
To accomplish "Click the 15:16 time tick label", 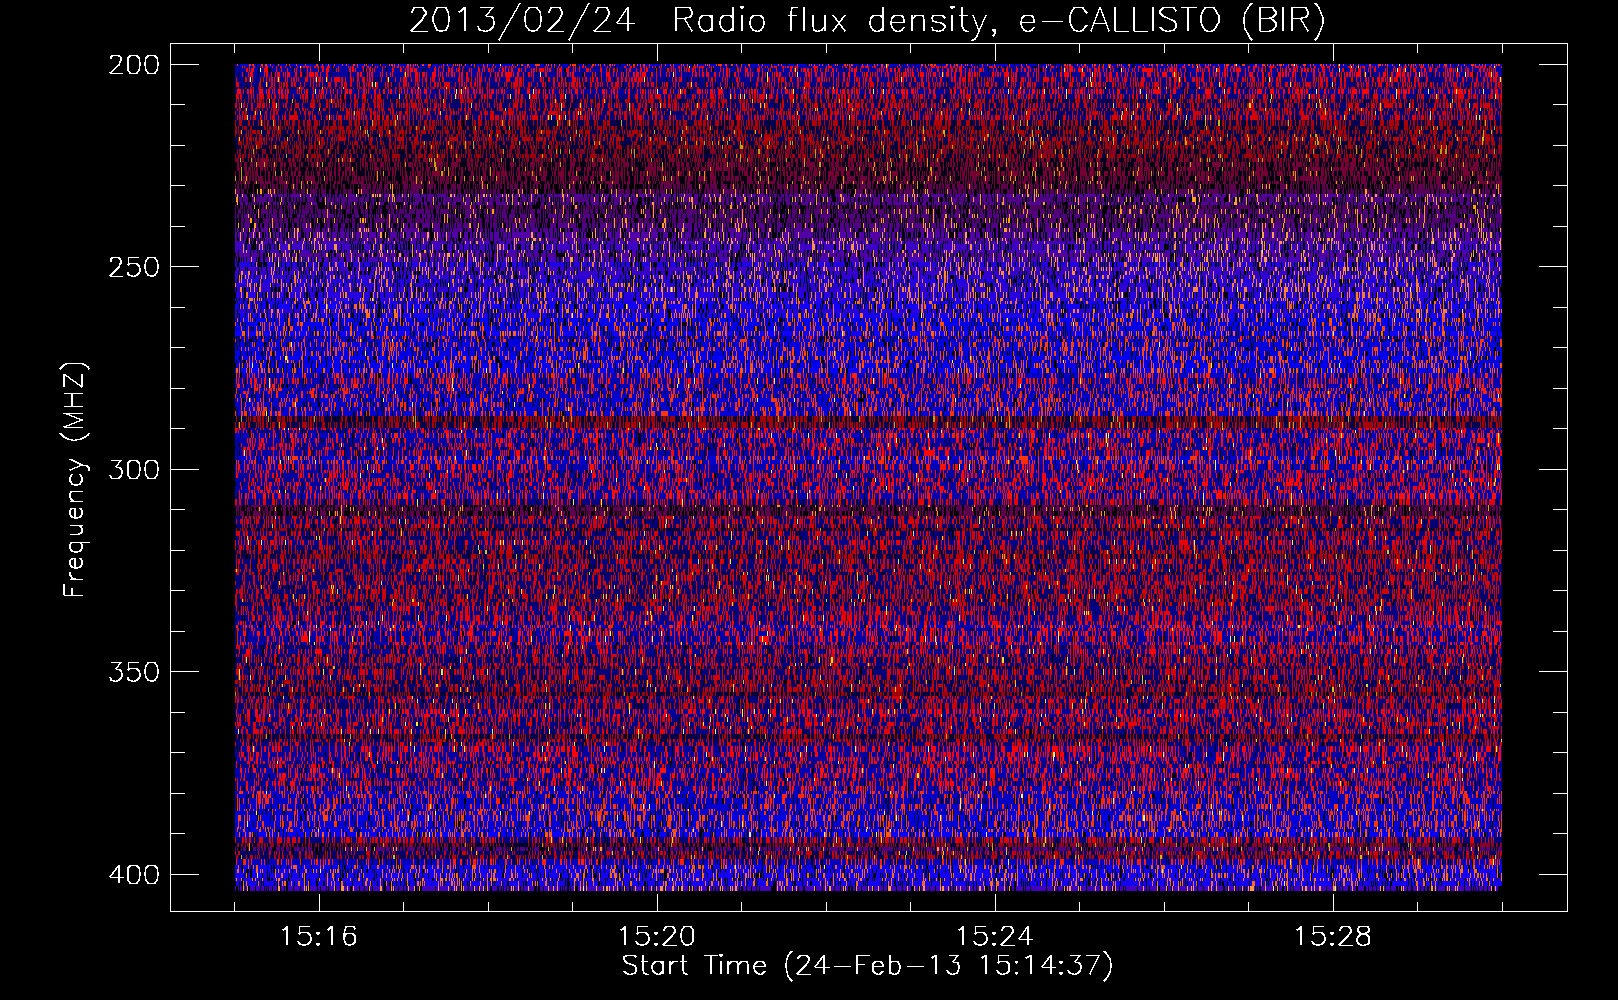I will [x=319, y=937].
